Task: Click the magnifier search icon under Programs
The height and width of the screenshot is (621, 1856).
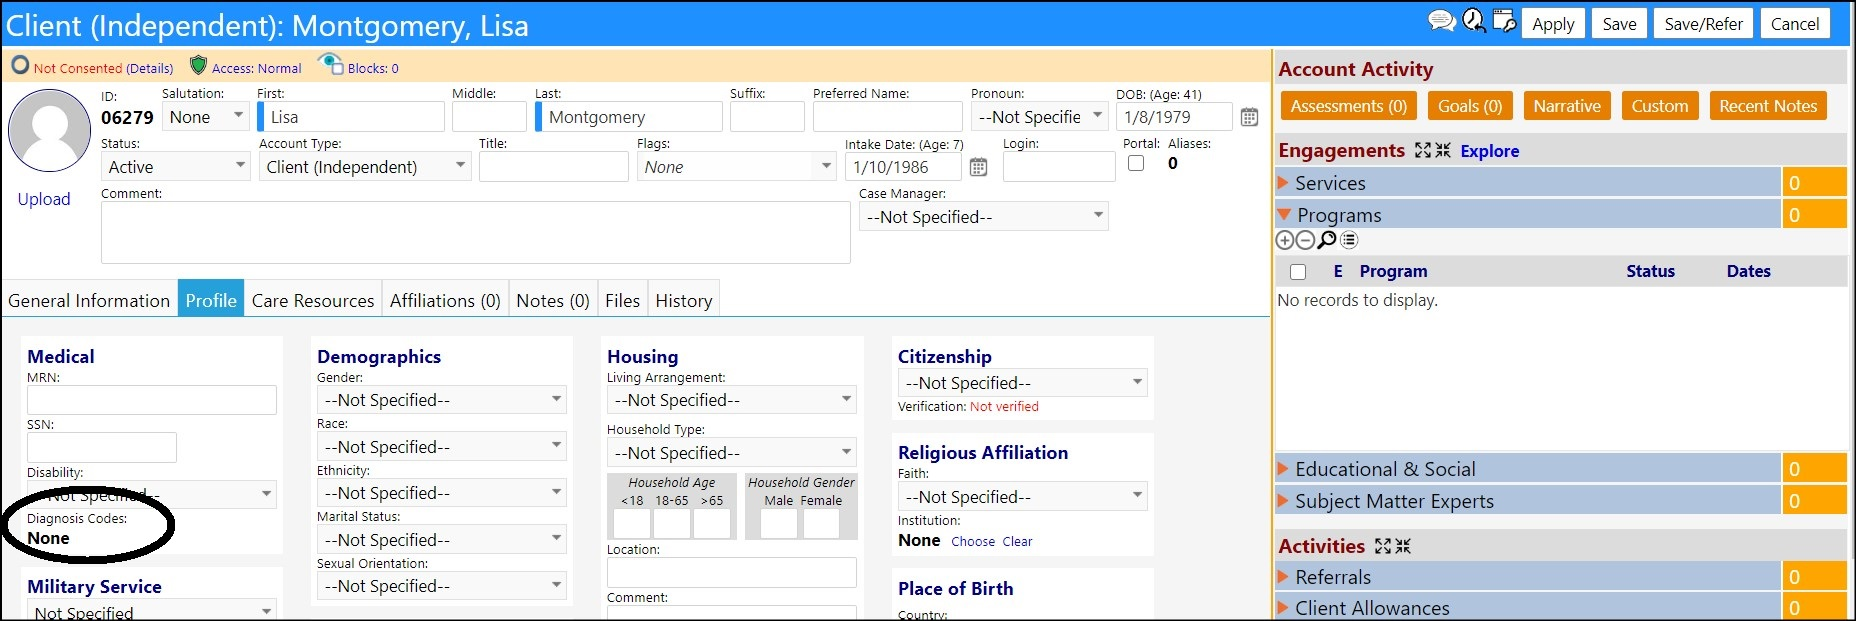Action: point(1327,240)
